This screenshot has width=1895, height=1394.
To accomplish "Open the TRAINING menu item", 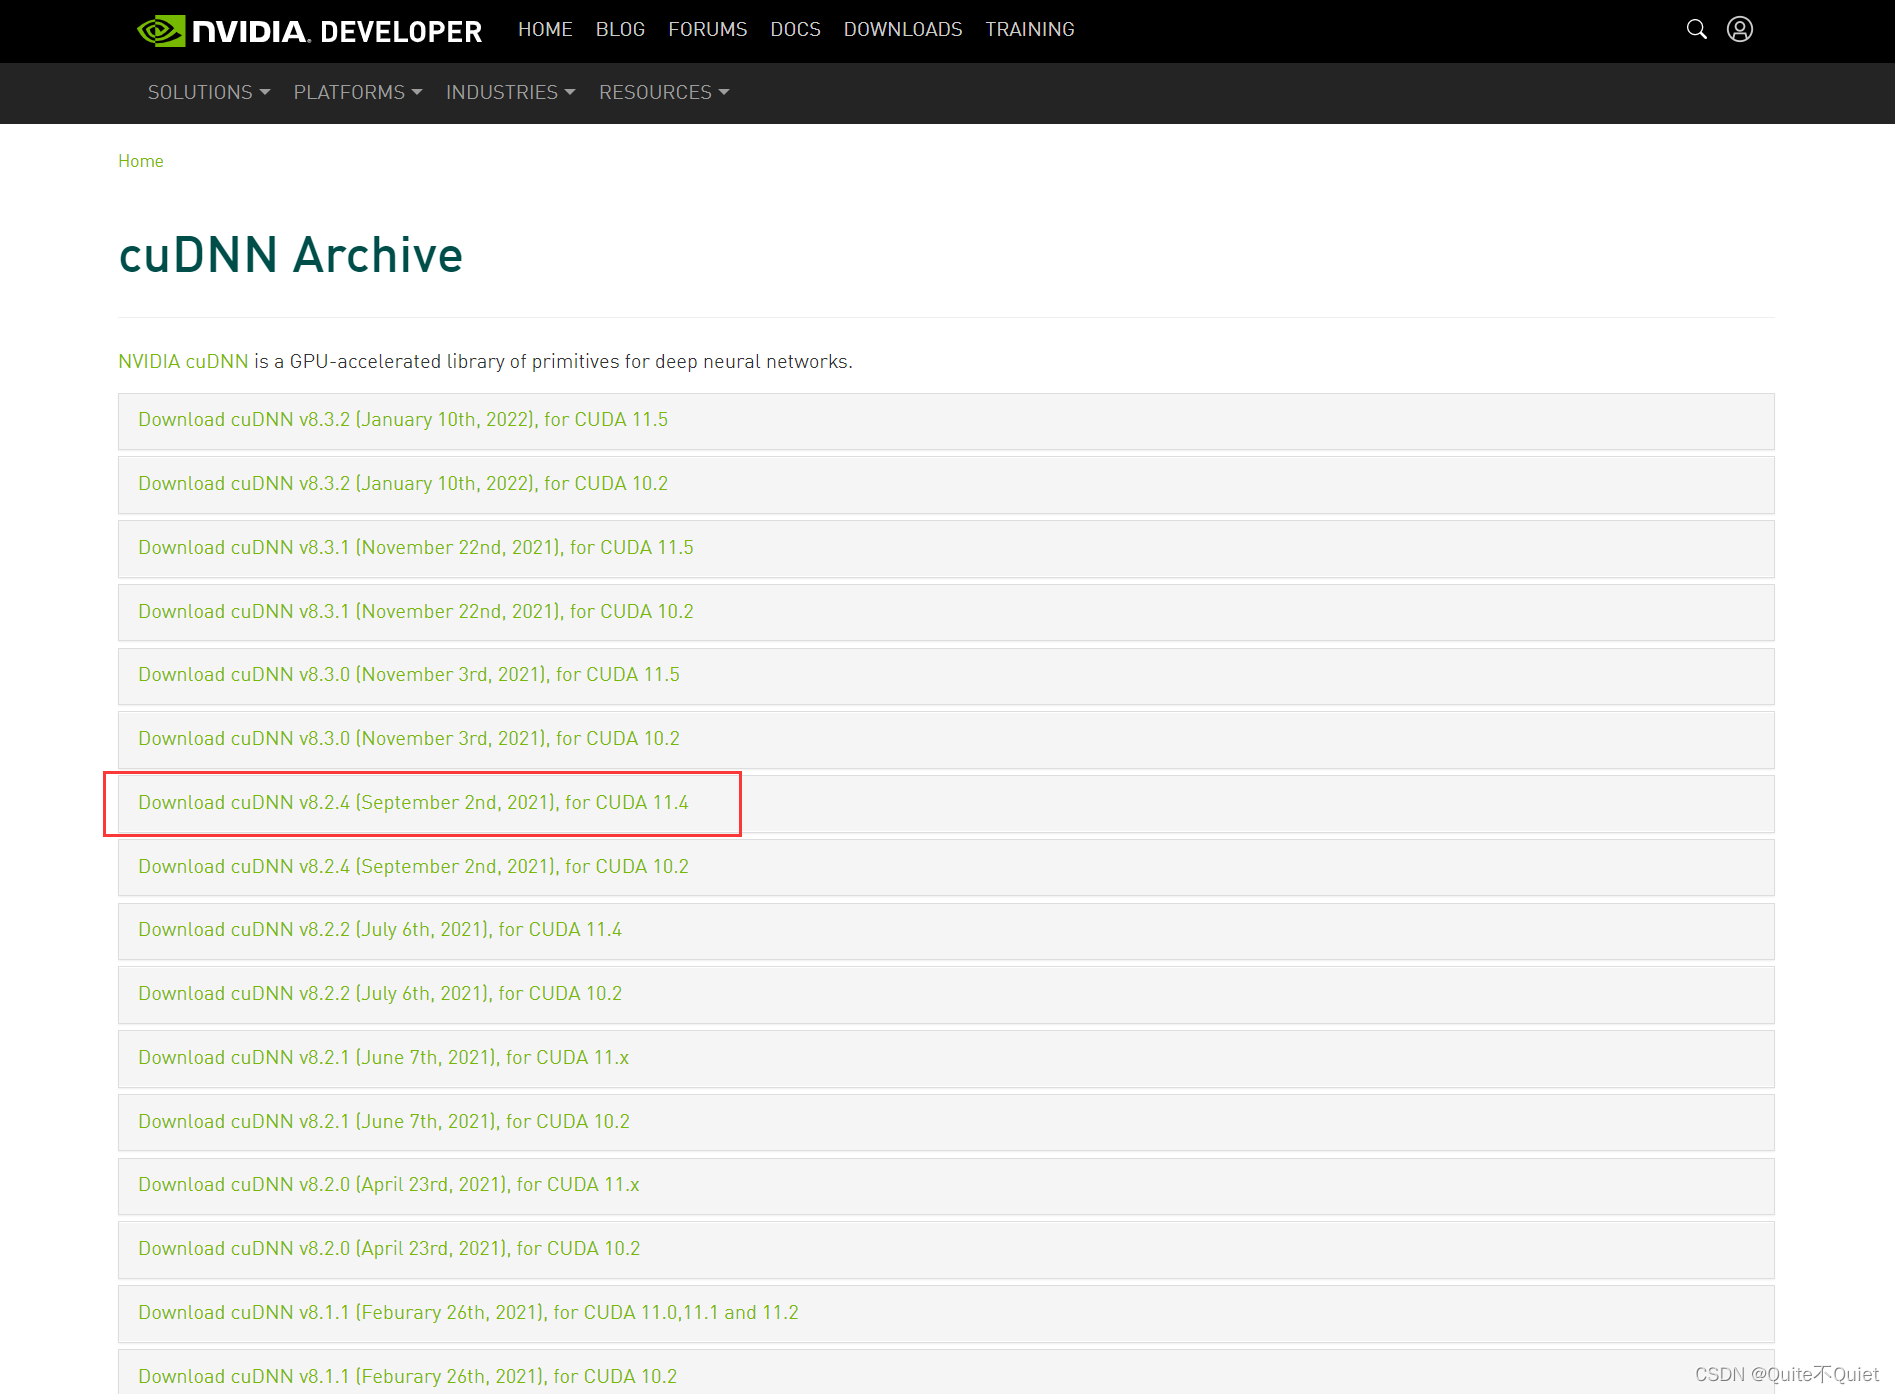I will tap(1030, 30).
